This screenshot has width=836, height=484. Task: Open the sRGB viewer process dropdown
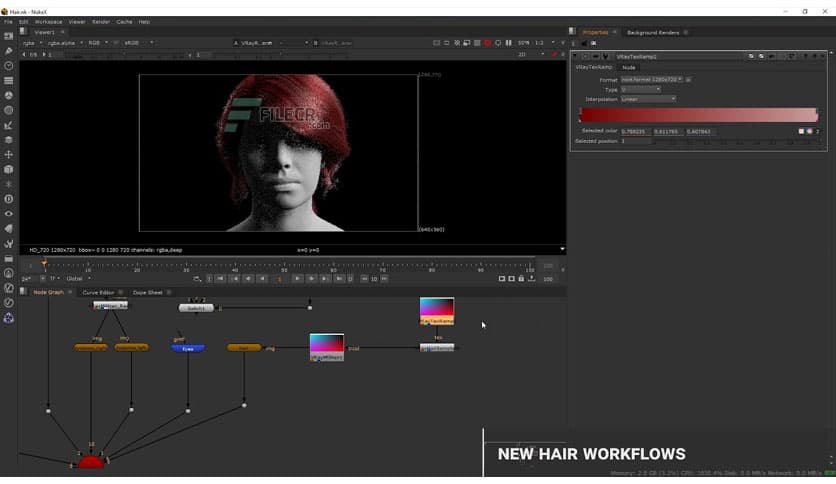tap(138, 43)
